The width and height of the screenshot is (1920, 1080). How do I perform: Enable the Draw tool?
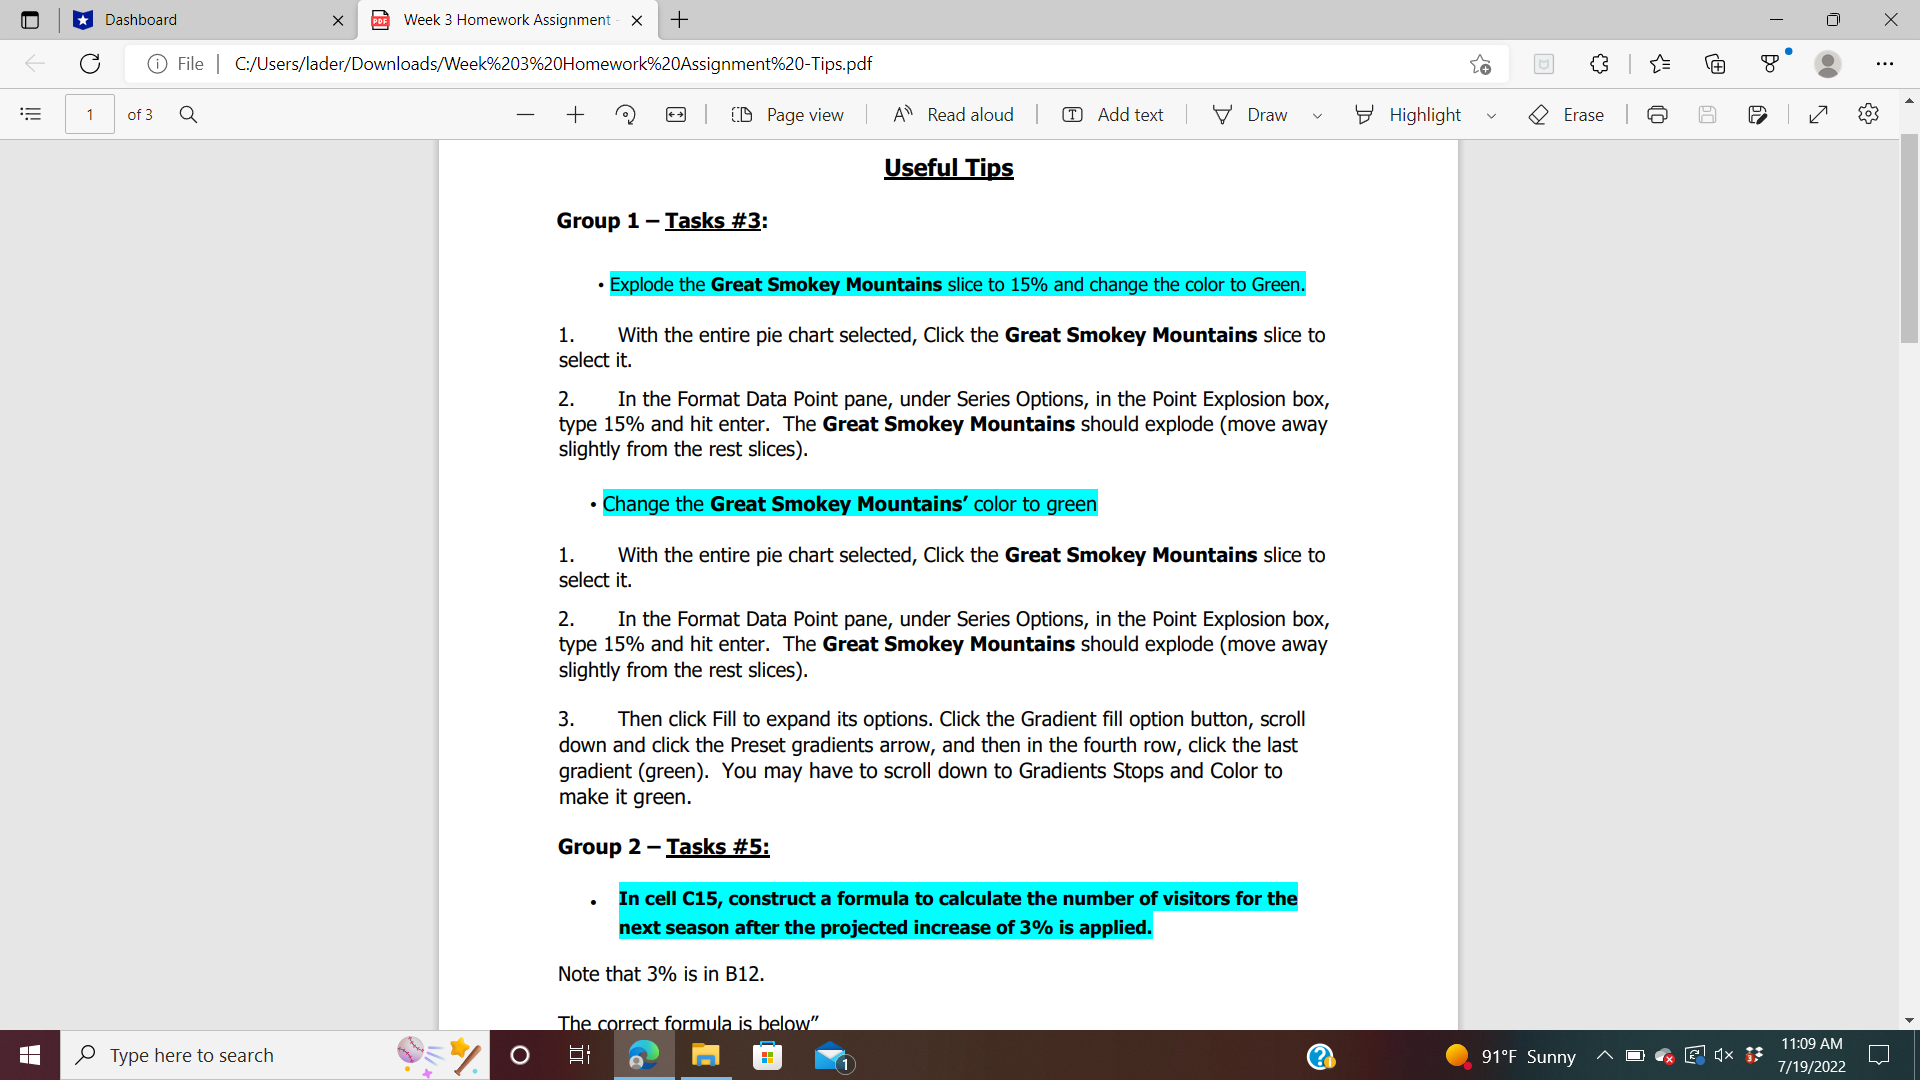click(1253, 114)
